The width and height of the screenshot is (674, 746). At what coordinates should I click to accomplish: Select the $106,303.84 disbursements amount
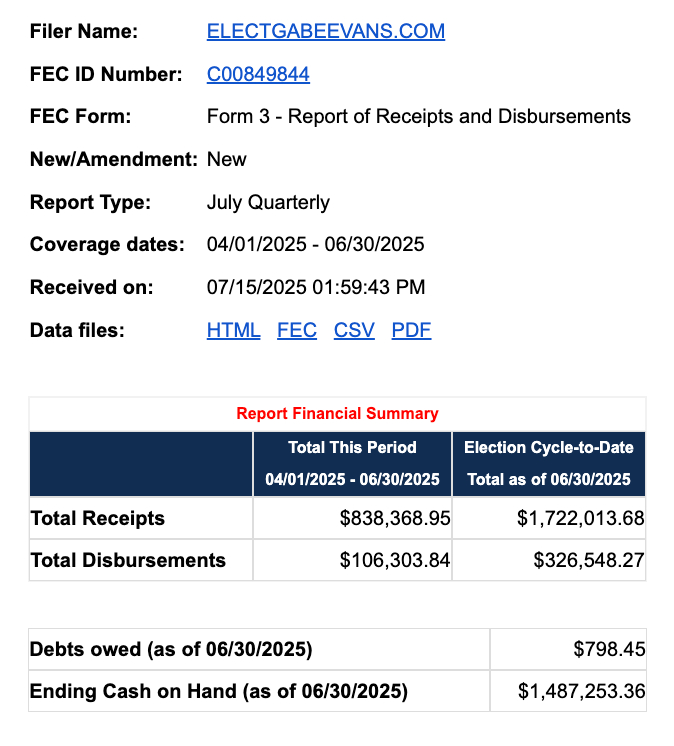point(395,560)
